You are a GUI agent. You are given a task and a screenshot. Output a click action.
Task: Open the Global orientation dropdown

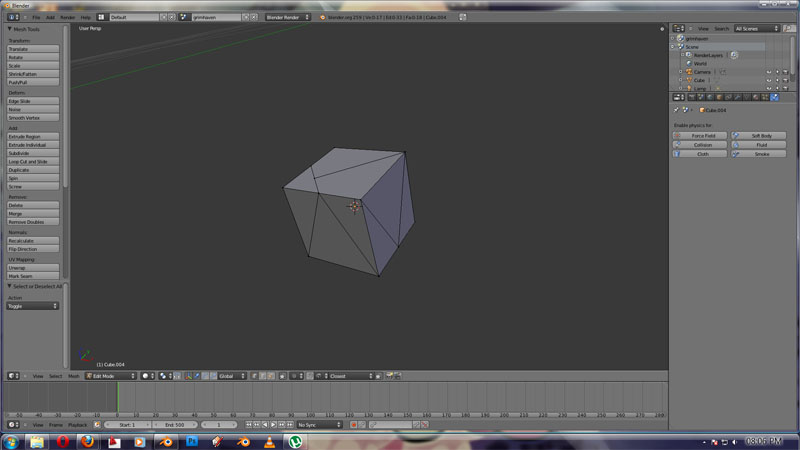(x=232, y=376)
